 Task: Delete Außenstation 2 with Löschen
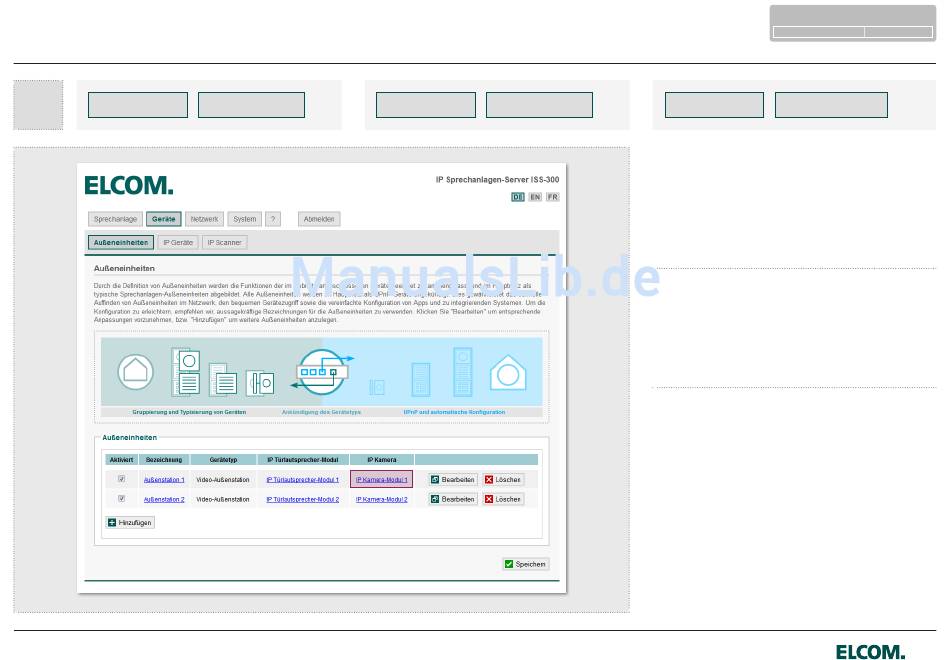tap(503, 499)
